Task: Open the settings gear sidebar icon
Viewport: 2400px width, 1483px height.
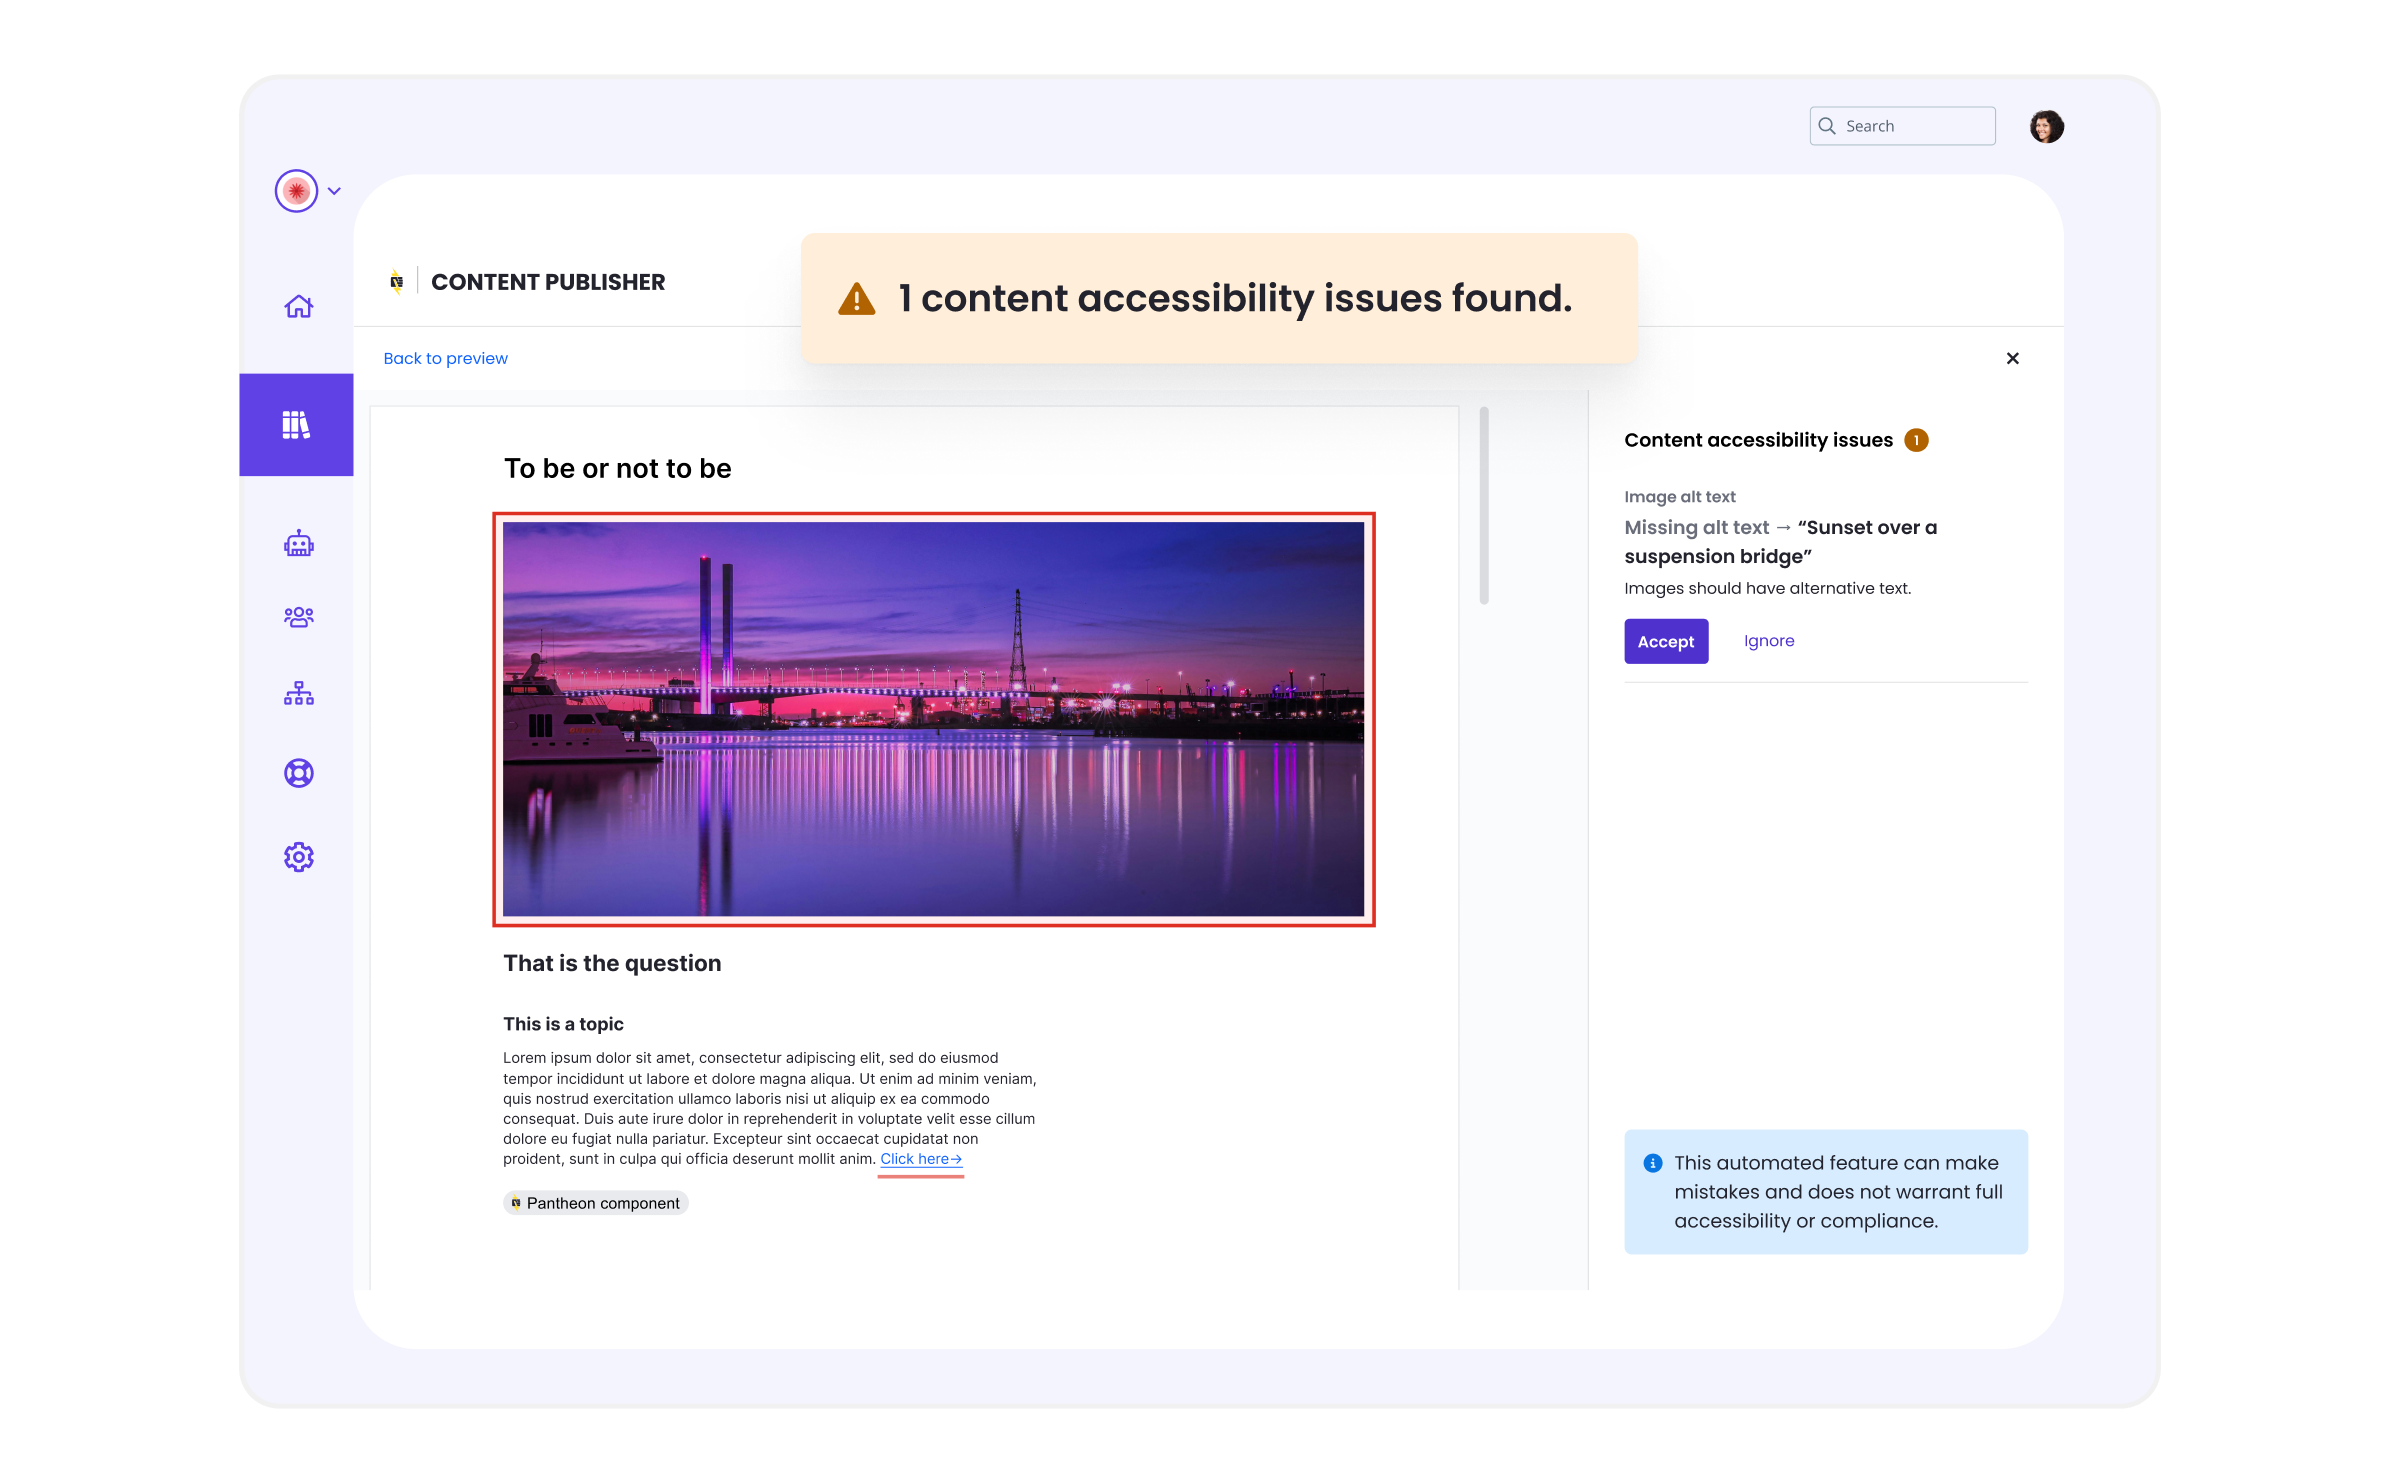Action: (x=298, y=857)
